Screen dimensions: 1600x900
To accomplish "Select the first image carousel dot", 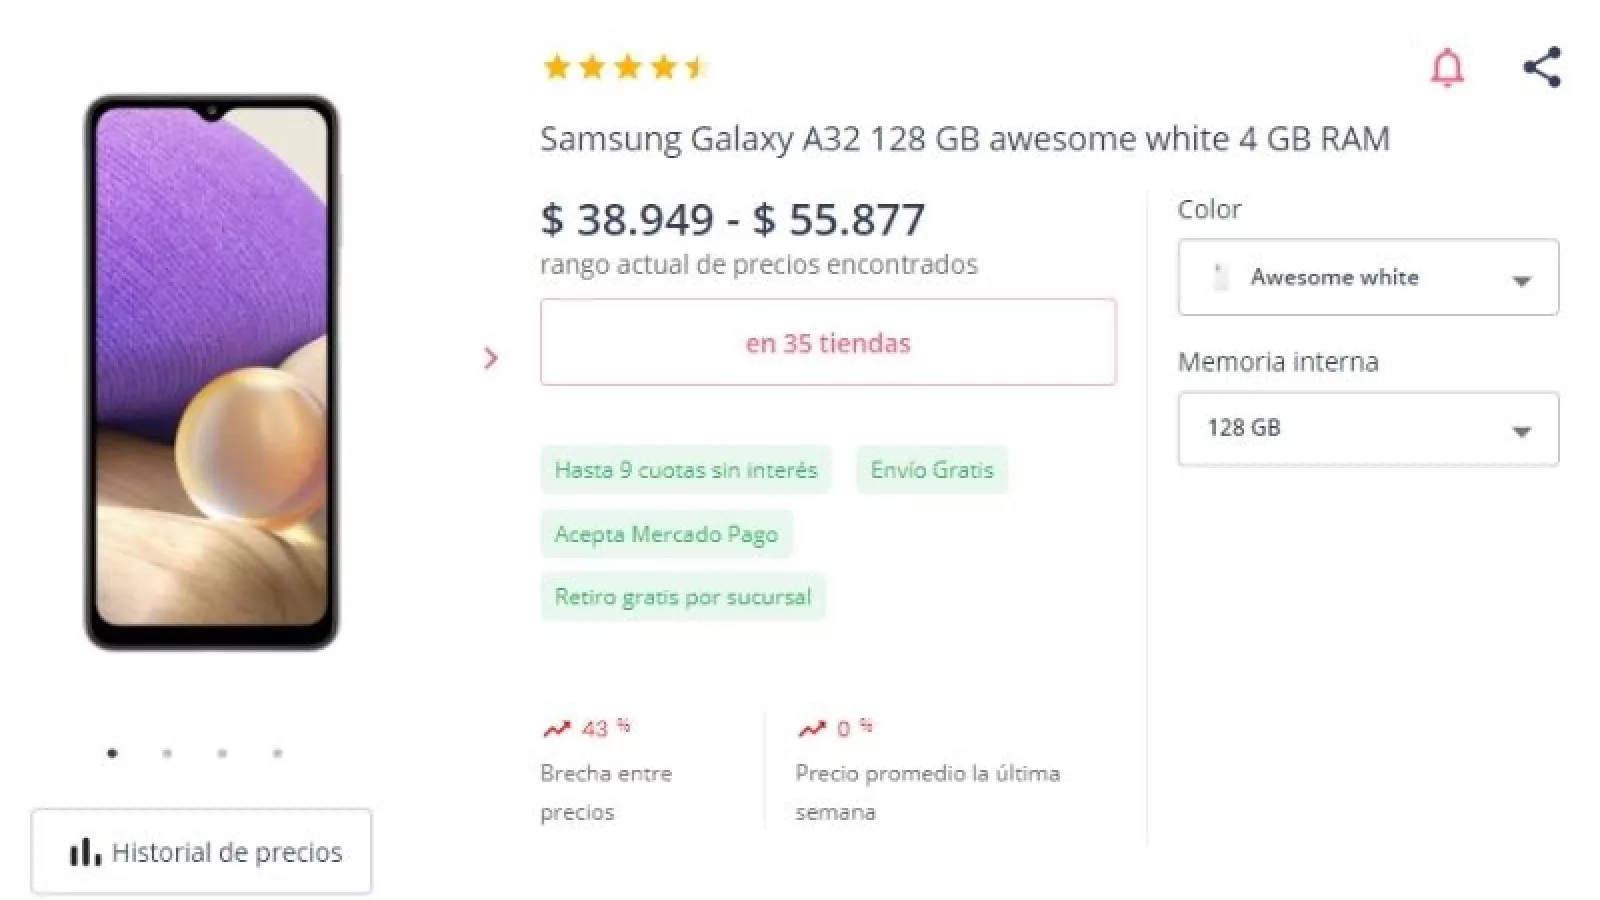I will point(112,753).
